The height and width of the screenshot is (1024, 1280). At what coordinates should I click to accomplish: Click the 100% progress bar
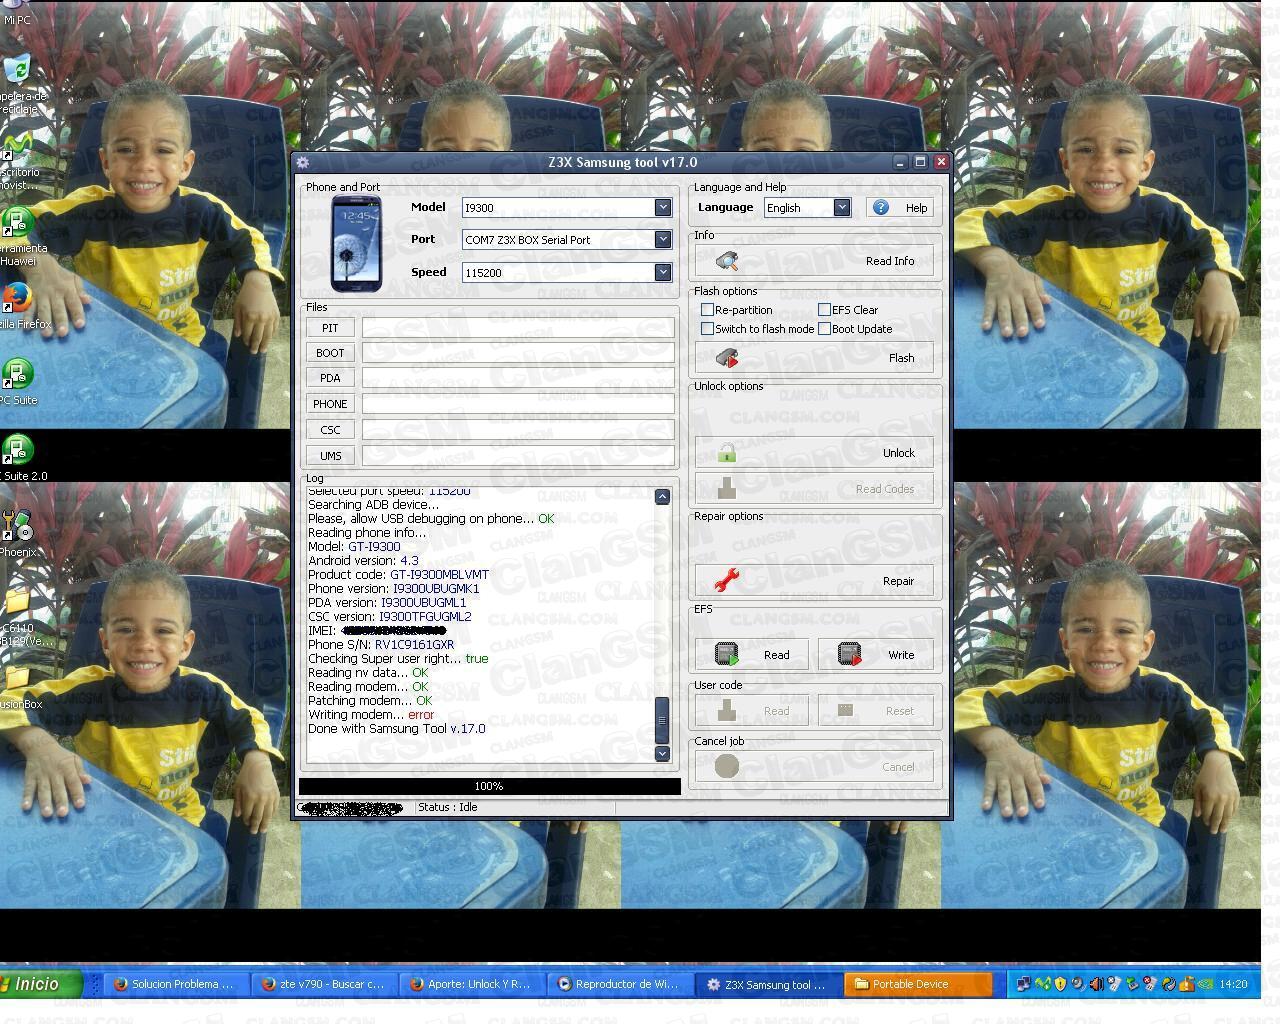[489, 786]
